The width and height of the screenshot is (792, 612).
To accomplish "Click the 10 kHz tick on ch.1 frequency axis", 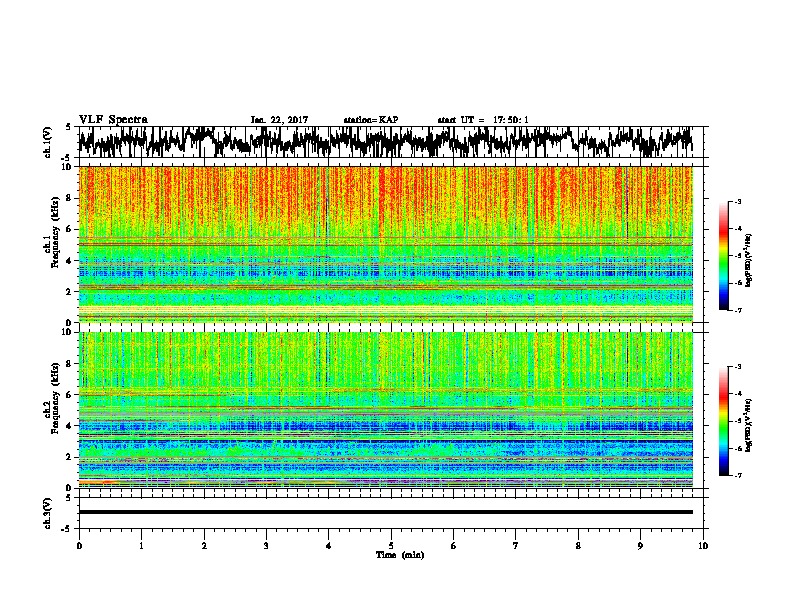I will point(69,167).
